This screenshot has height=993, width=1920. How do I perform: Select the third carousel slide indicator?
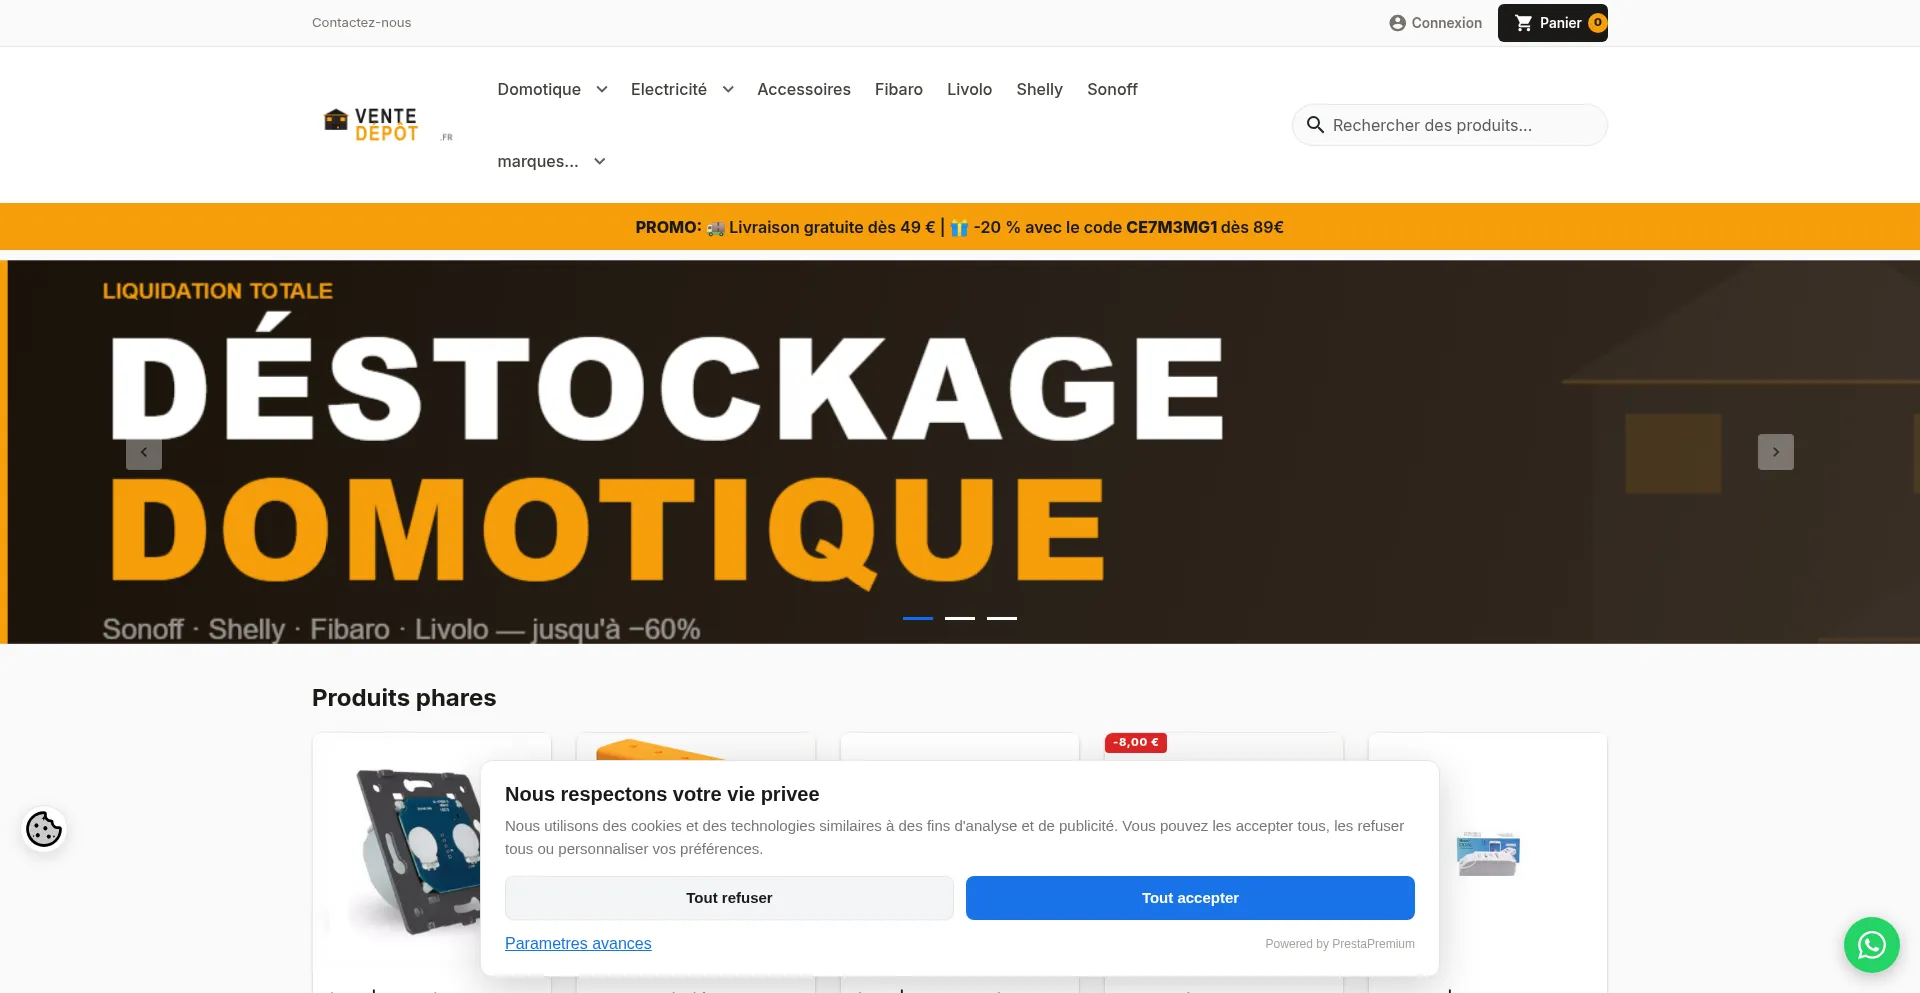1002,618
